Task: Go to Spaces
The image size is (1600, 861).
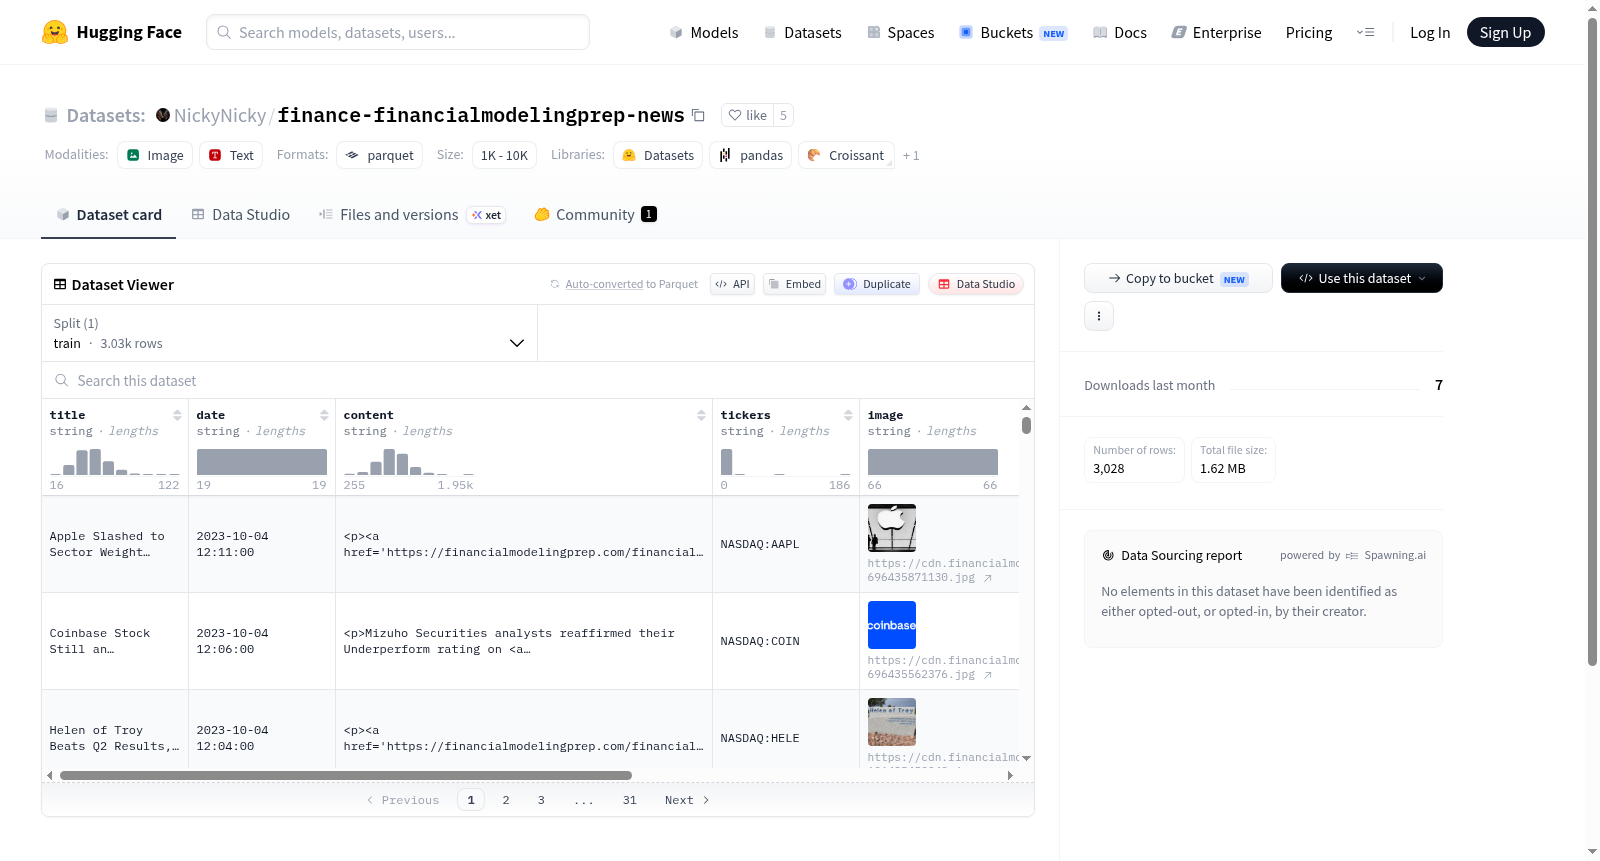Action: [900, 32]
